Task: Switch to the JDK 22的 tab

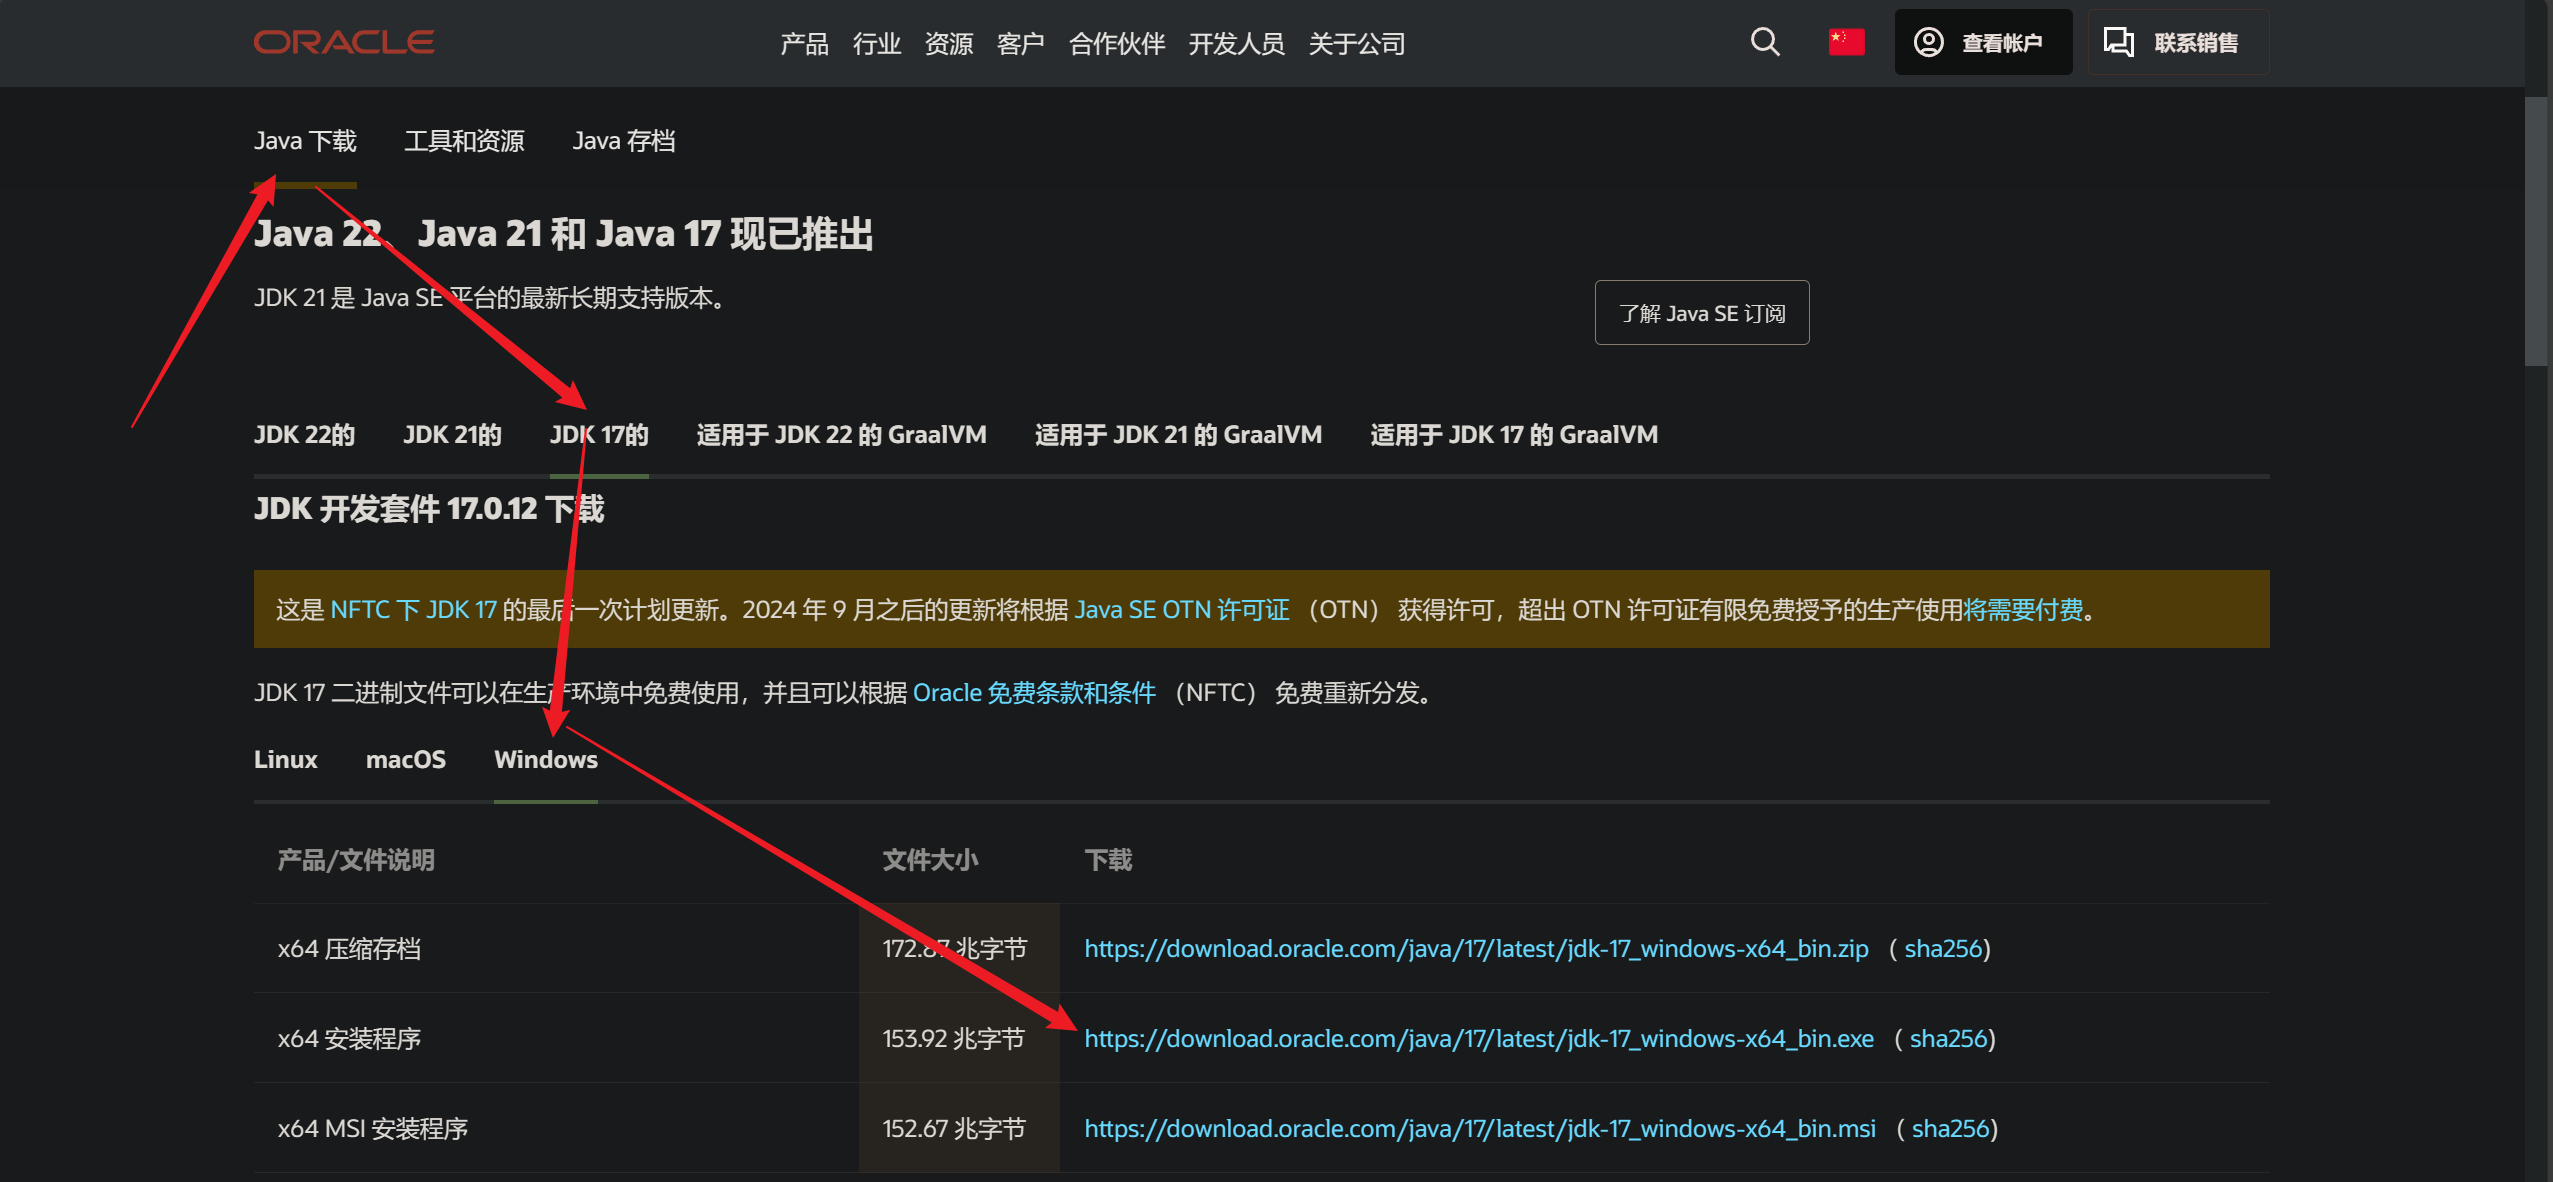Action: (x=304, y=434)
